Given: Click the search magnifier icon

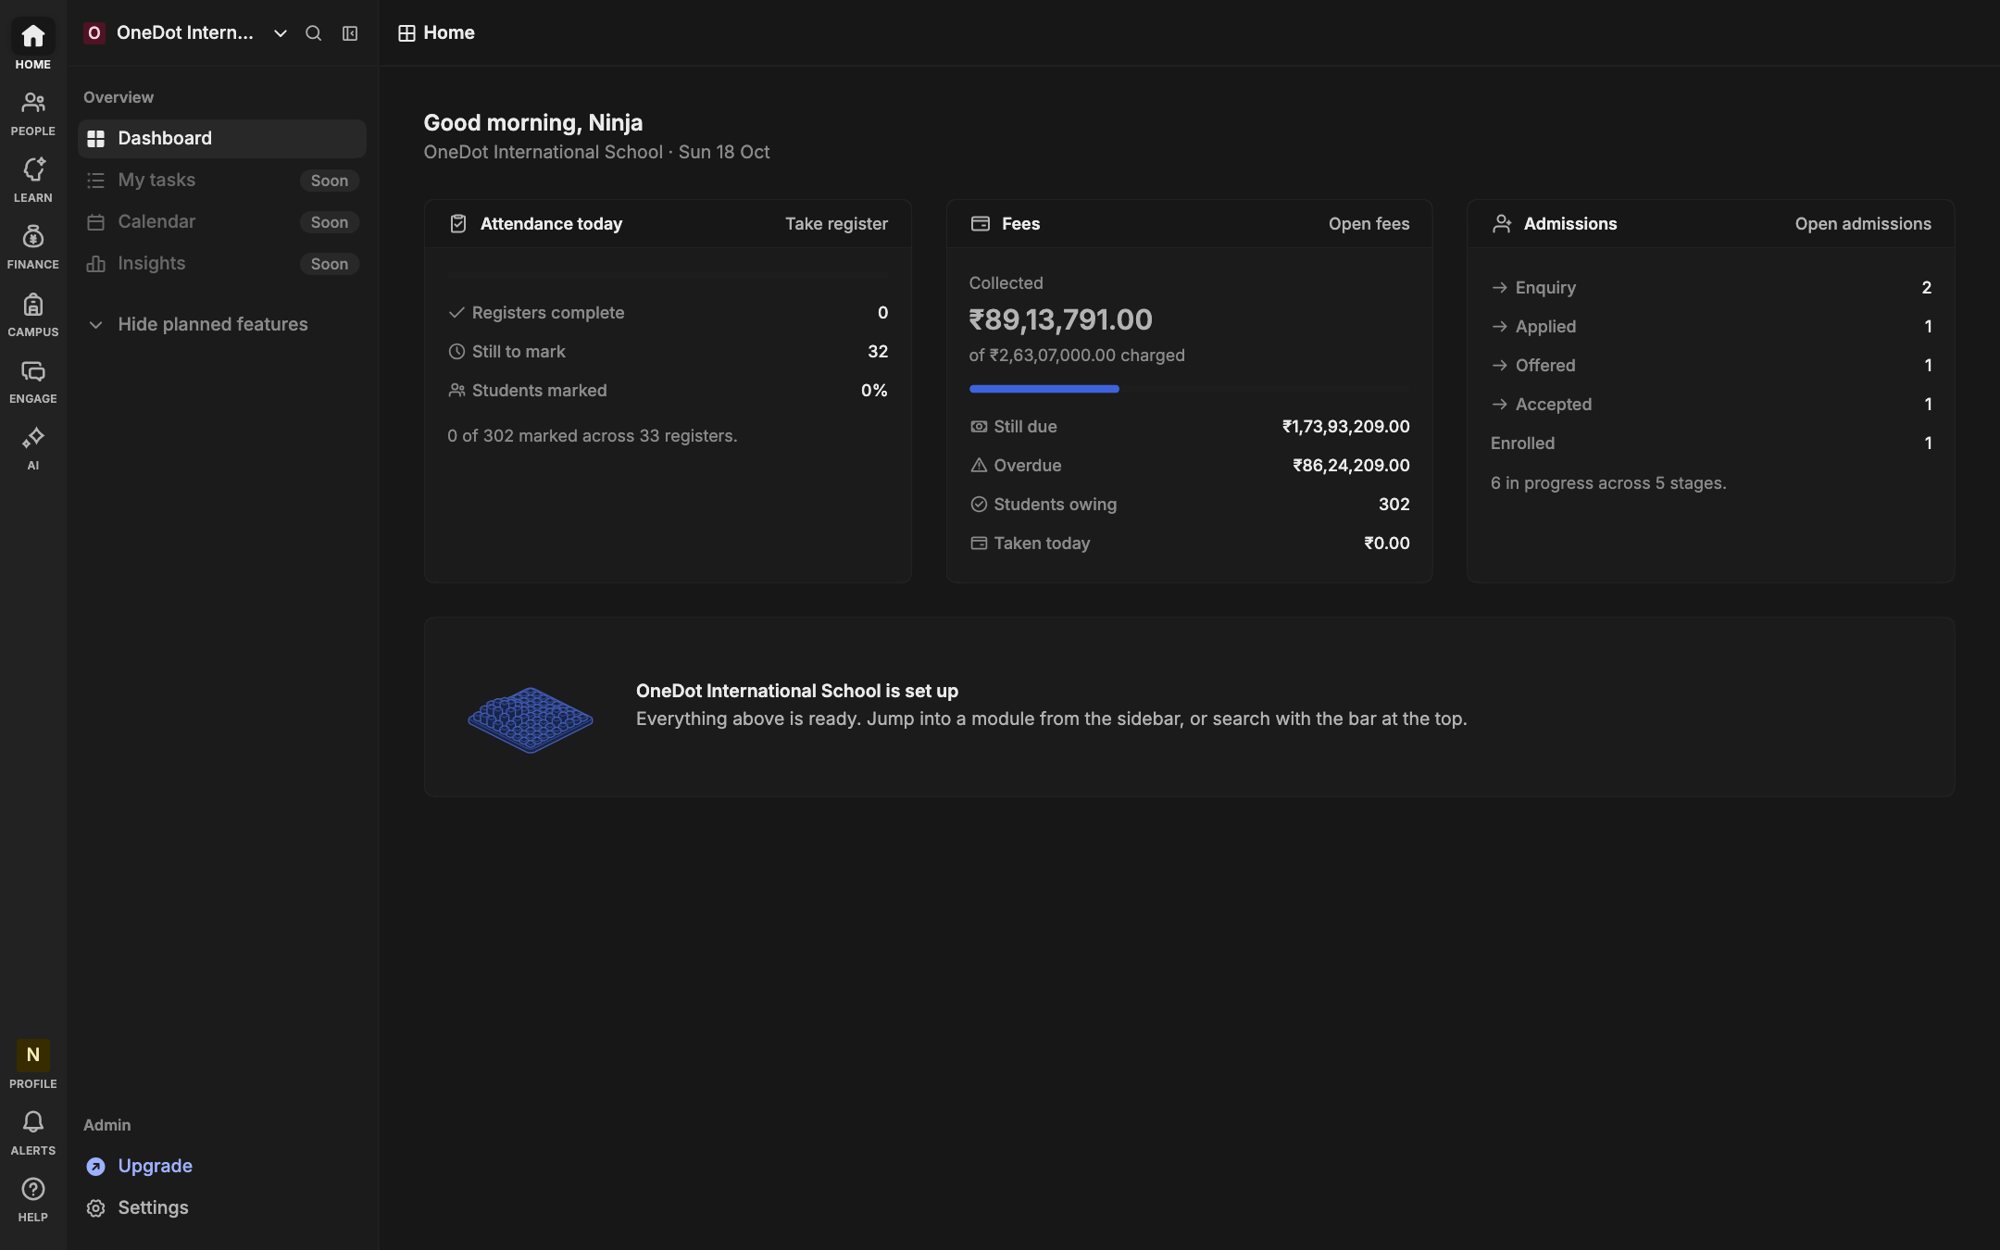Looking at the screenshot, I should tap(313, 33).
